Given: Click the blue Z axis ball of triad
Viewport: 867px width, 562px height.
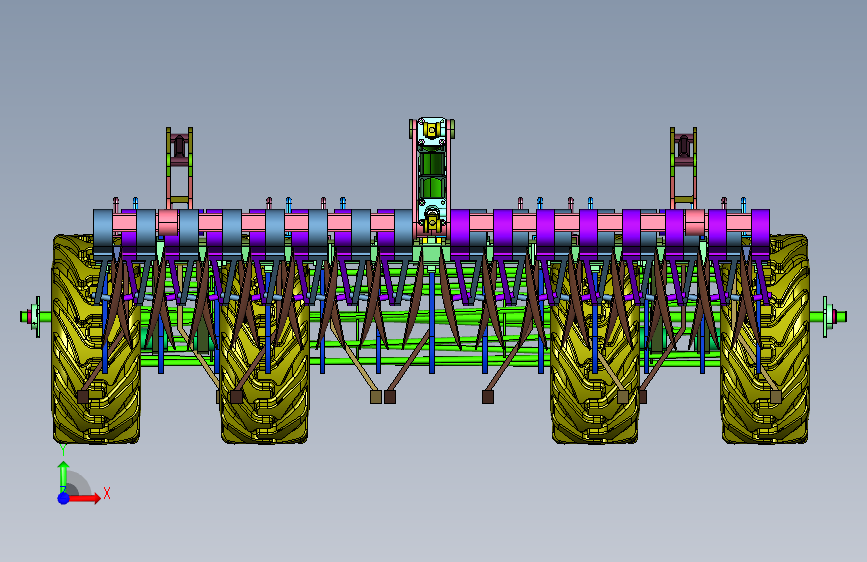Looking at the screenshot, I should [x=63, y=498].
